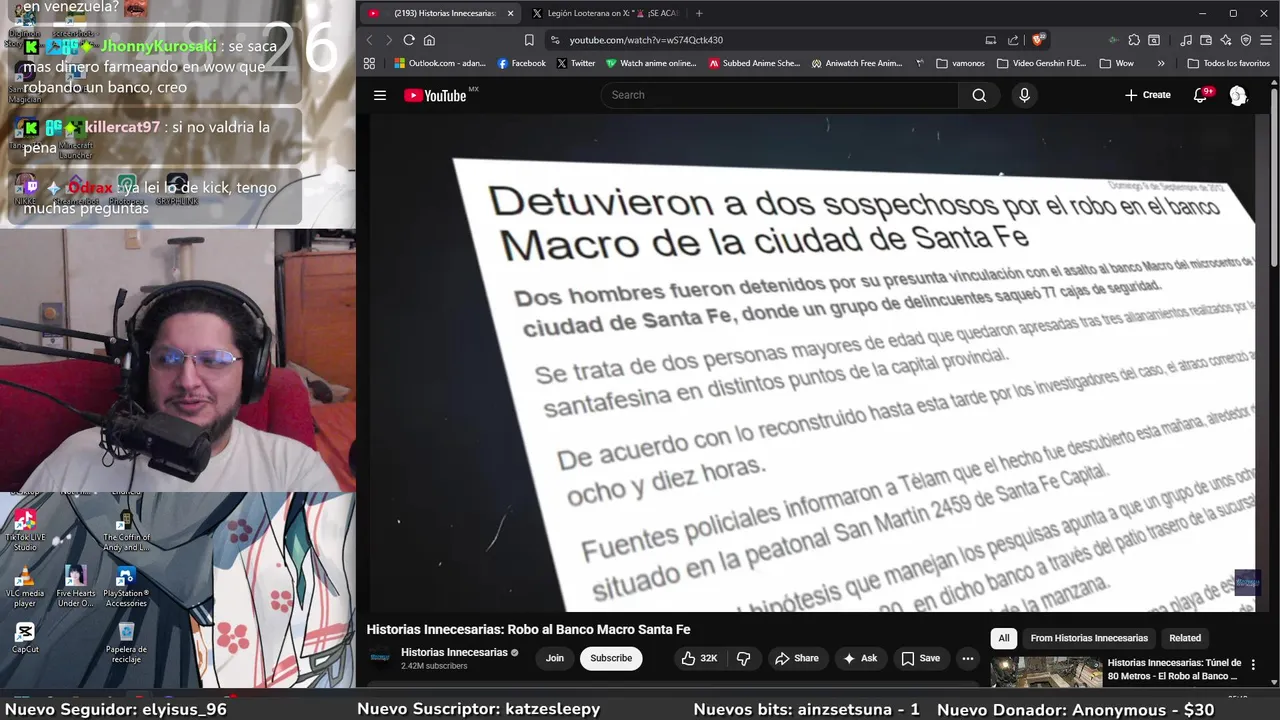This screenshot has width=1280, height=720.
Task: Open the Twitter bookmark
Action: [575, 63]
